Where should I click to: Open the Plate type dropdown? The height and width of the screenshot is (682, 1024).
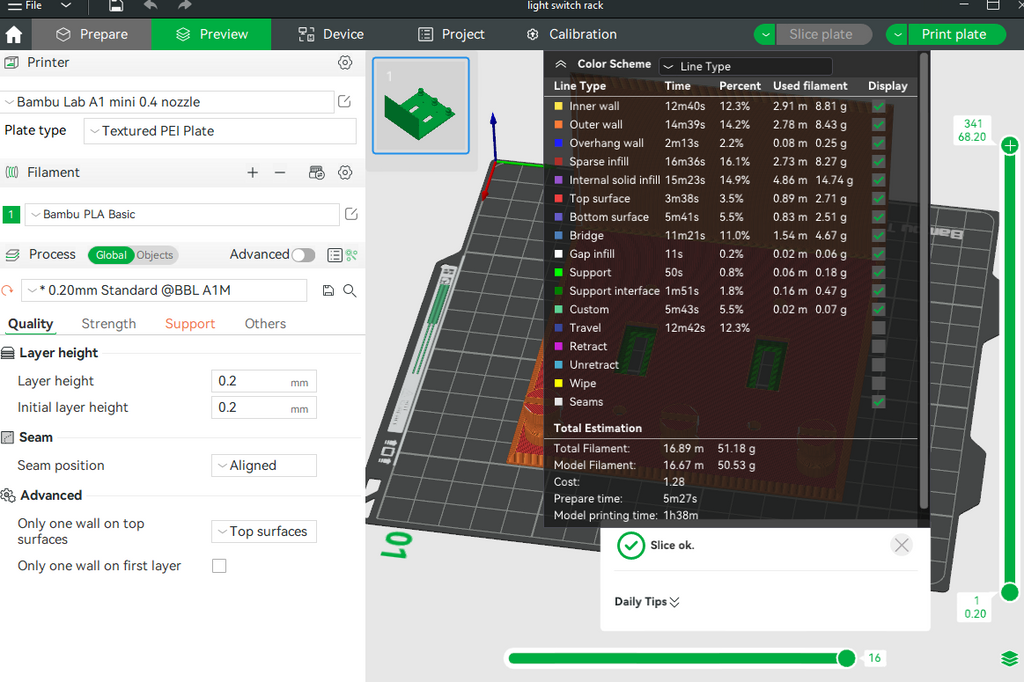pos(220,131)
